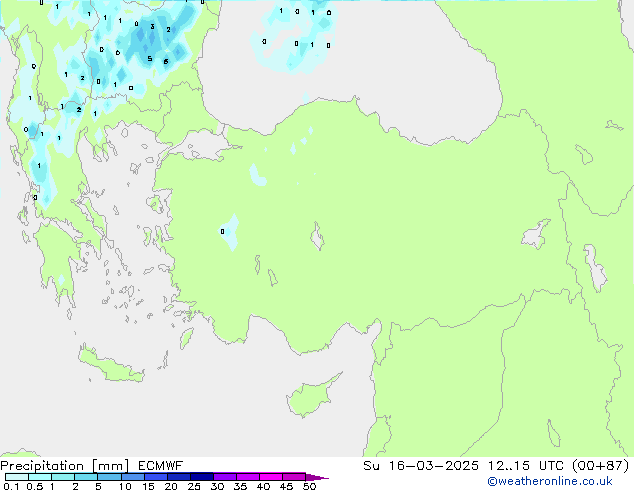The height and width of the screenshot is (490, 634).
Task: Click the 1–2 mm legend color swatch
Action: click(x=63, y=477)
